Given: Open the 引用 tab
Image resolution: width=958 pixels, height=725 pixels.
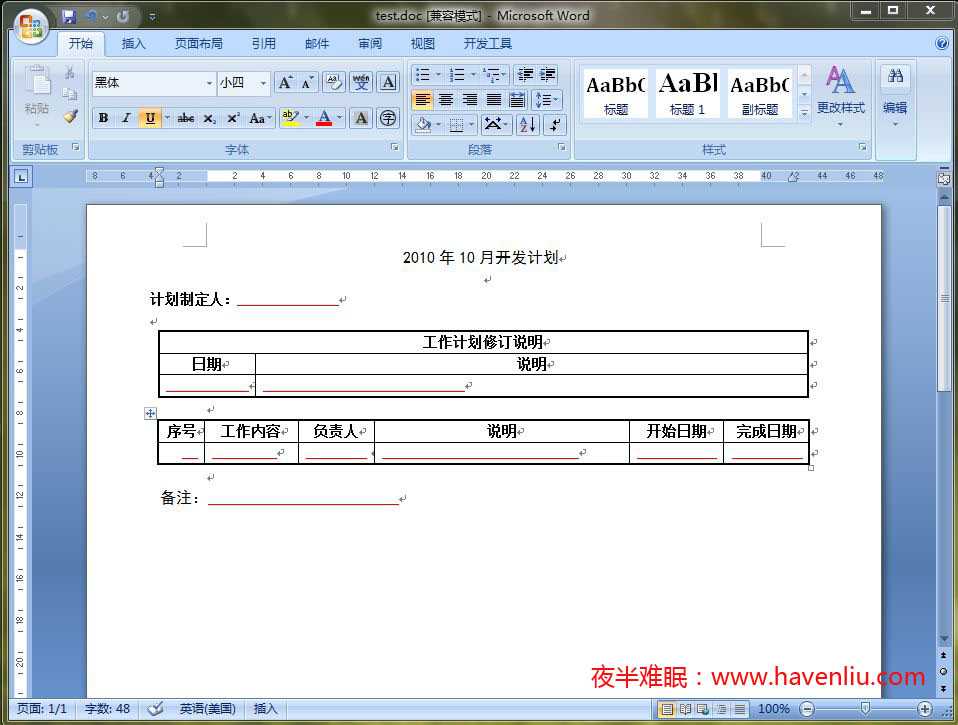Looking at the screenshot, I should 263,43.
